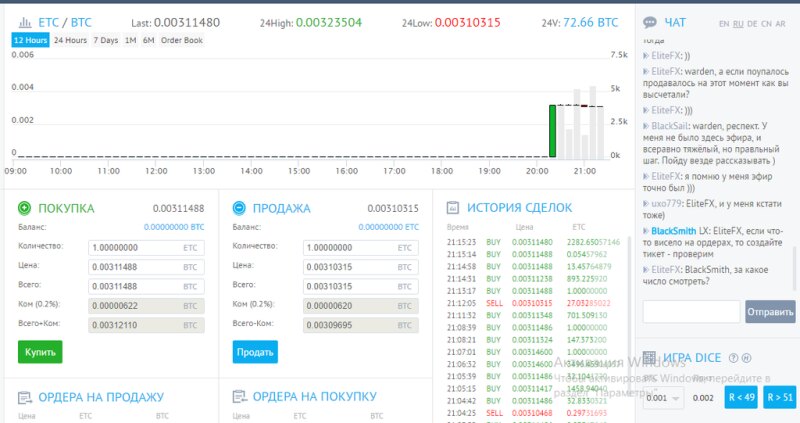Click the ИГРА DICE panel icon

click(650, 358)
